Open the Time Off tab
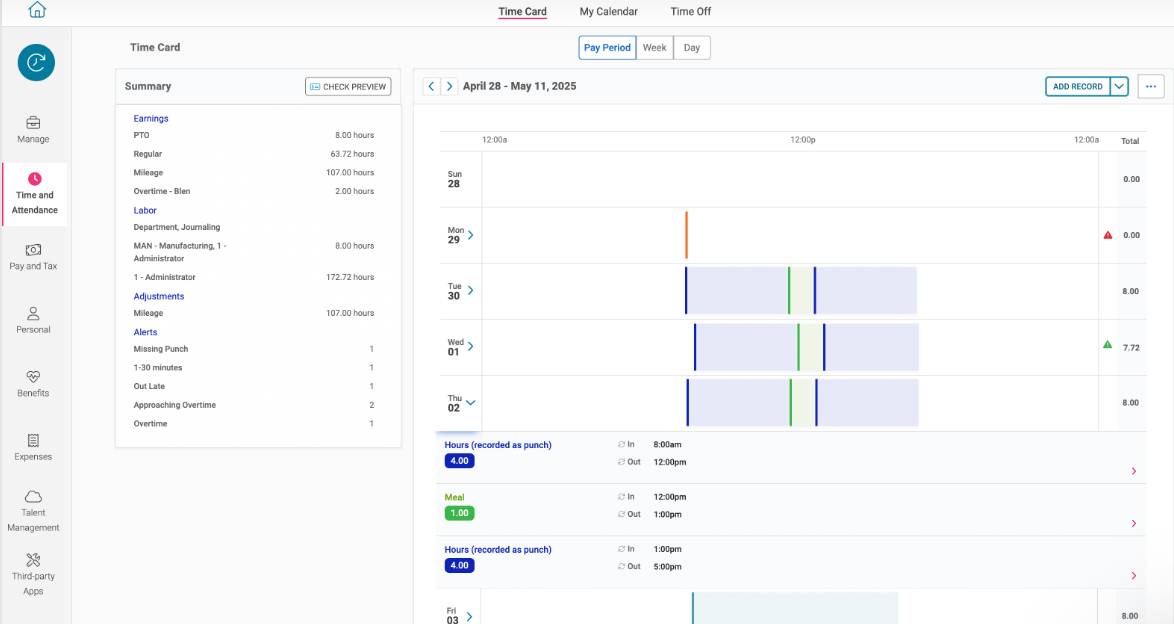The height and width of the screenshot is (624, 1174). pyautogui.click(x=691, y=12)
